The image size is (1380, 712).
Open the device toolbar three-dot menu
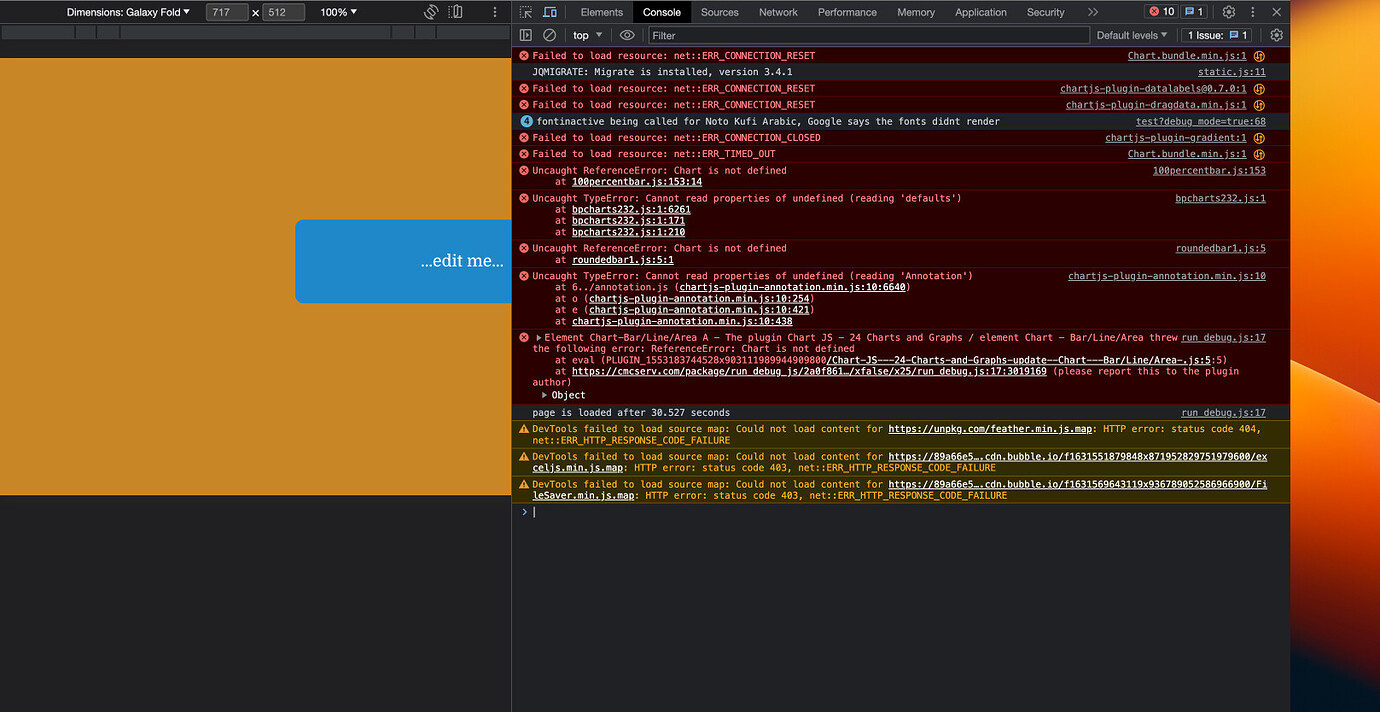point(494,12)
